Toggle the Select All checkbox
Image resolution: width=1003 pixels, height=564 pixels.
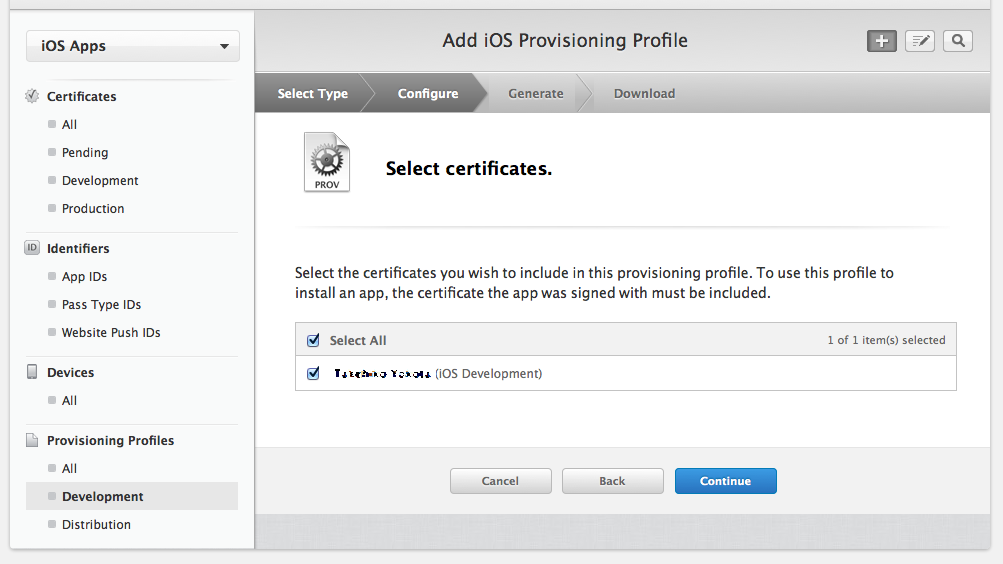pos(314,340)
